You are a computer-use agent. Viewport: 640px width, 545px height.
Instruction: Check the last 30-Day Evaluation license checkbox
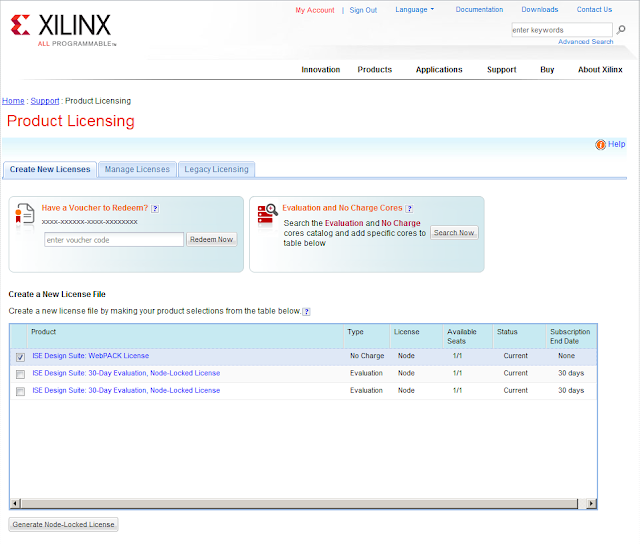coord(20,392)
